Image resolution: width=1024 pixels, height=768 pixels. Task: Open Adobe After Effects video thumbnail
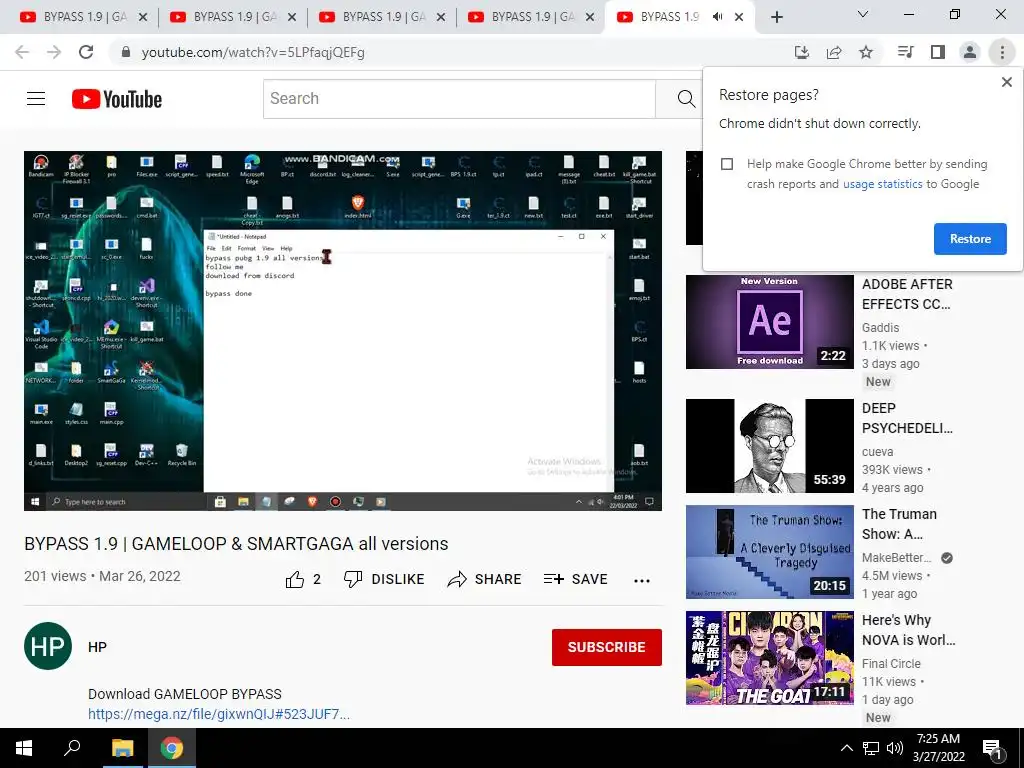[769, 322]
